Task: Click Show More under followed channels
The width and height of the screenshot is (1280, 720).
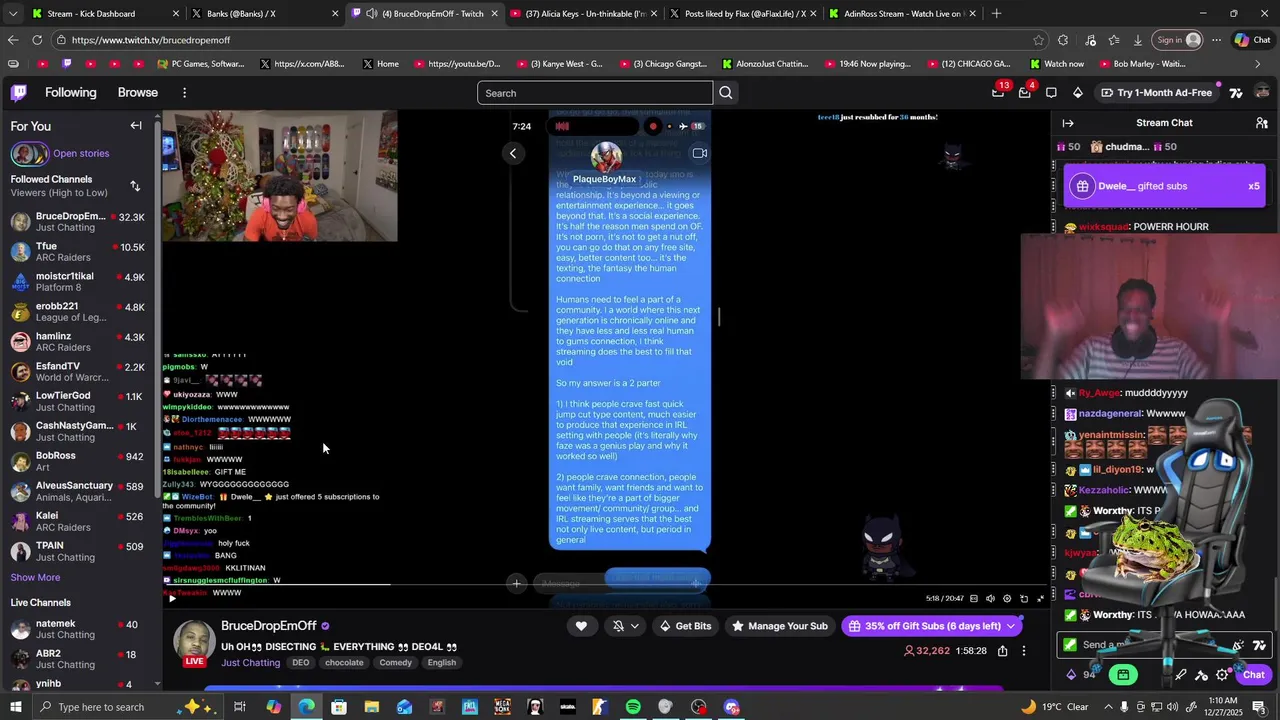Action: (35, 578)
